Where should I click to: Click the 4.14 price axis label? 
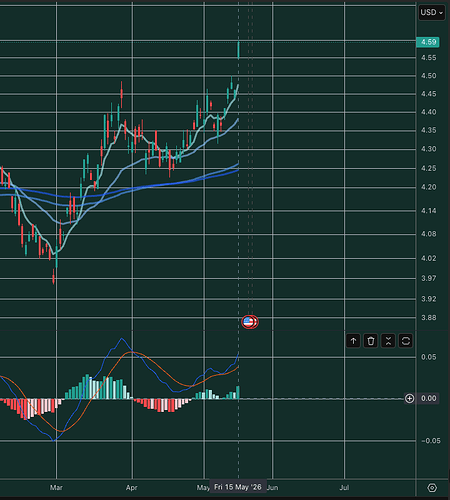pyautogui.click(x=428, y=211)
